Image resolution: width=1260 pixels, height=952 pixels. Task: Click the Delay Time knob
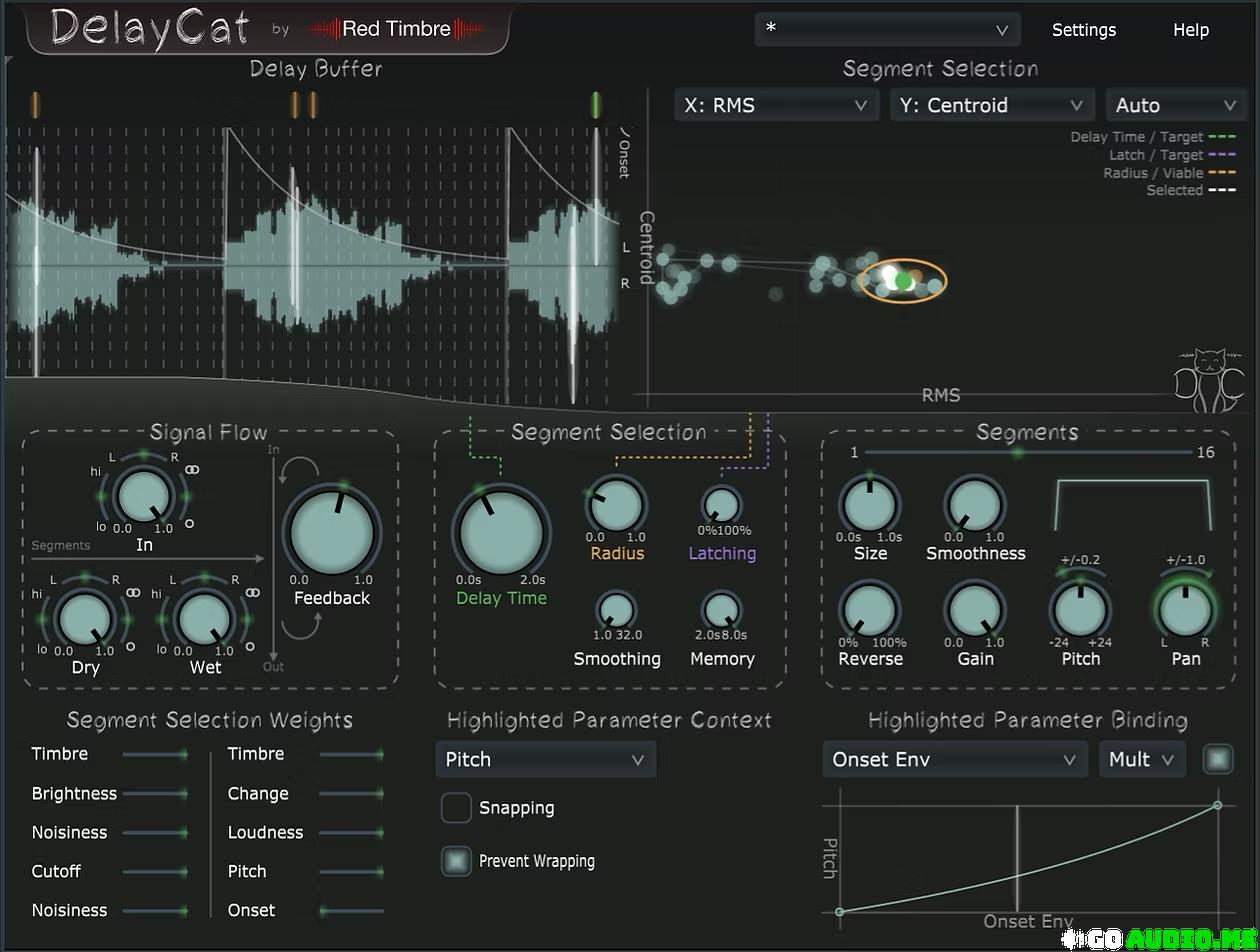tap(501, 534)
